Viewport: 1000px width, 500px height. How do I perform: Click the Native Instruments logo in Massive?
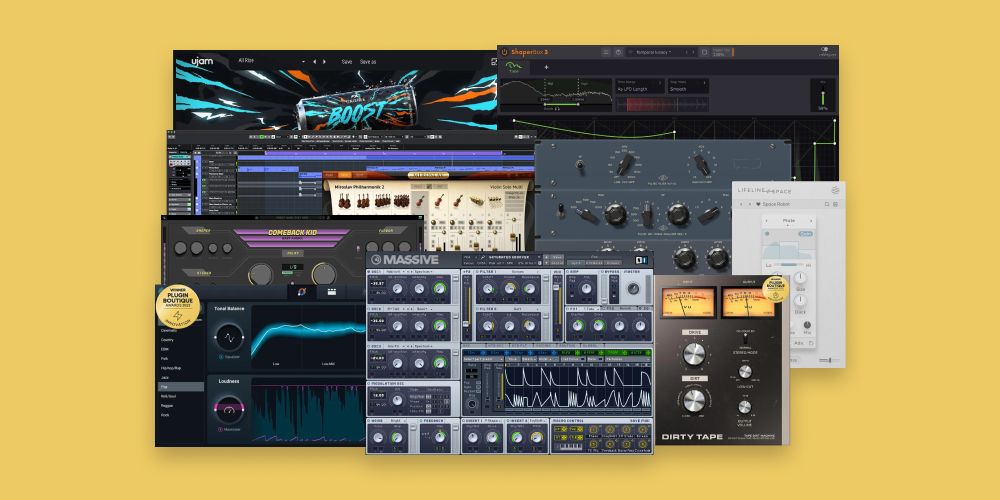[641, 260]
